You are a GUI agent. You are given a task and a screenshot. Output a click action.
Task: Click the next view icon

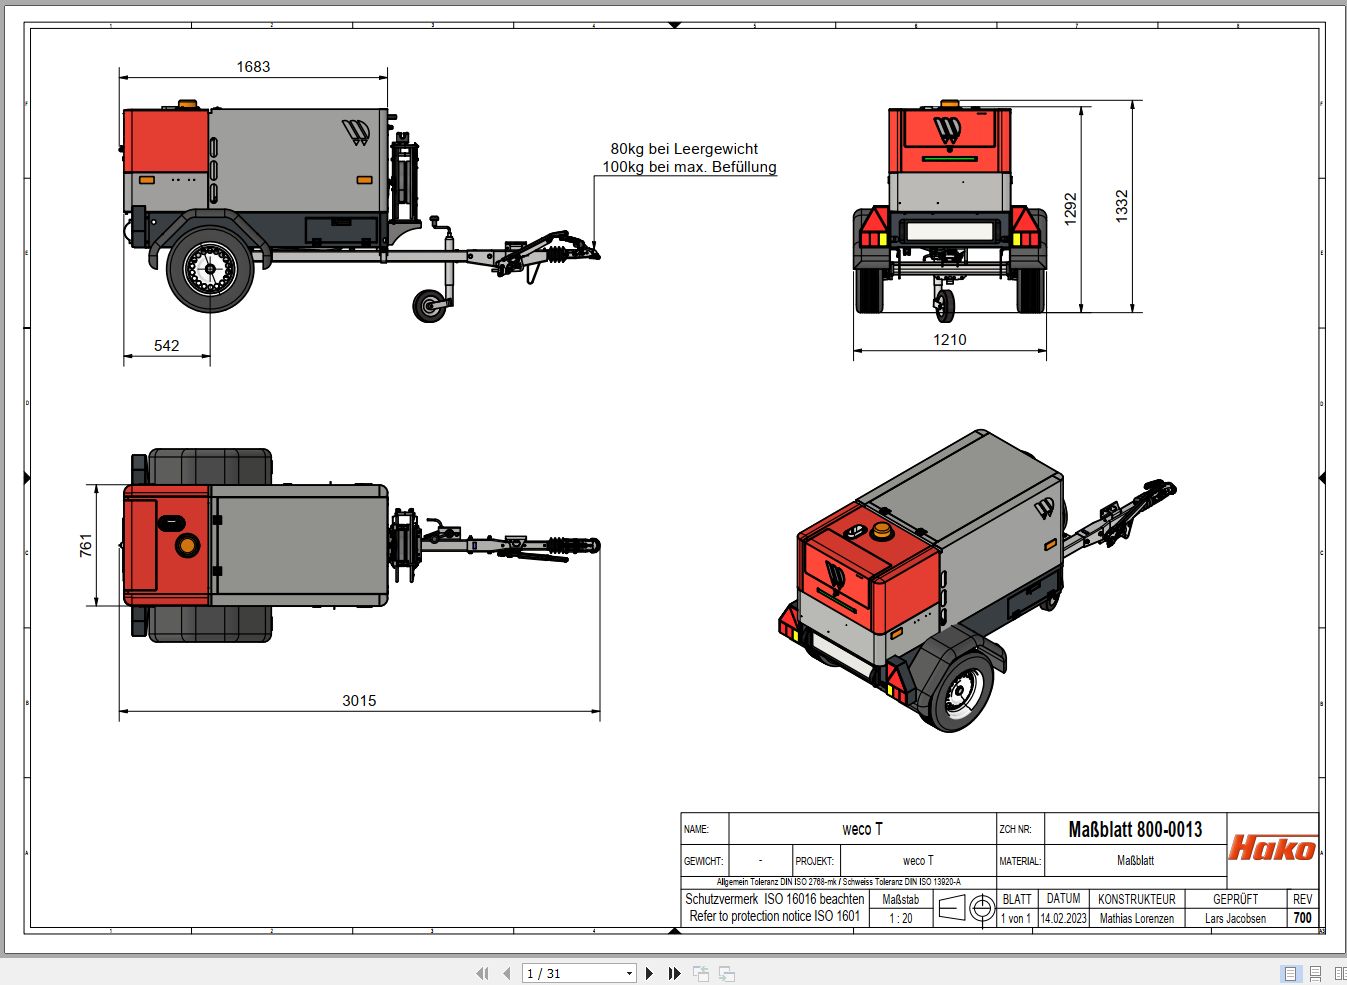pos(727,973)
